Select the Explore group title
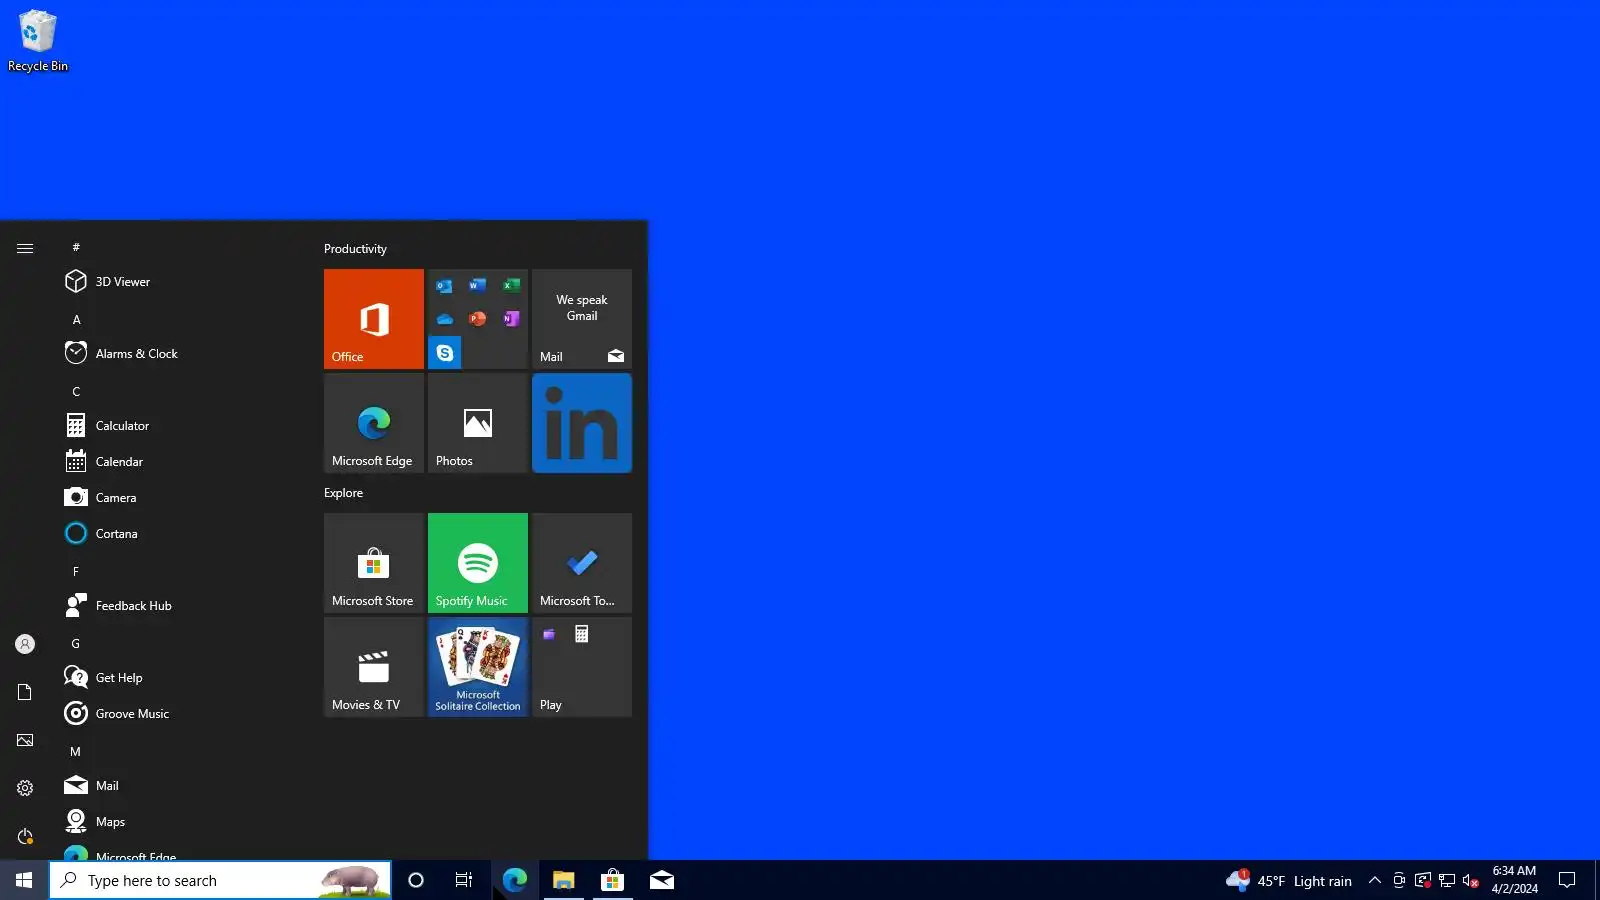Viewport: 1600px width, 900px height. click(343, 493)
